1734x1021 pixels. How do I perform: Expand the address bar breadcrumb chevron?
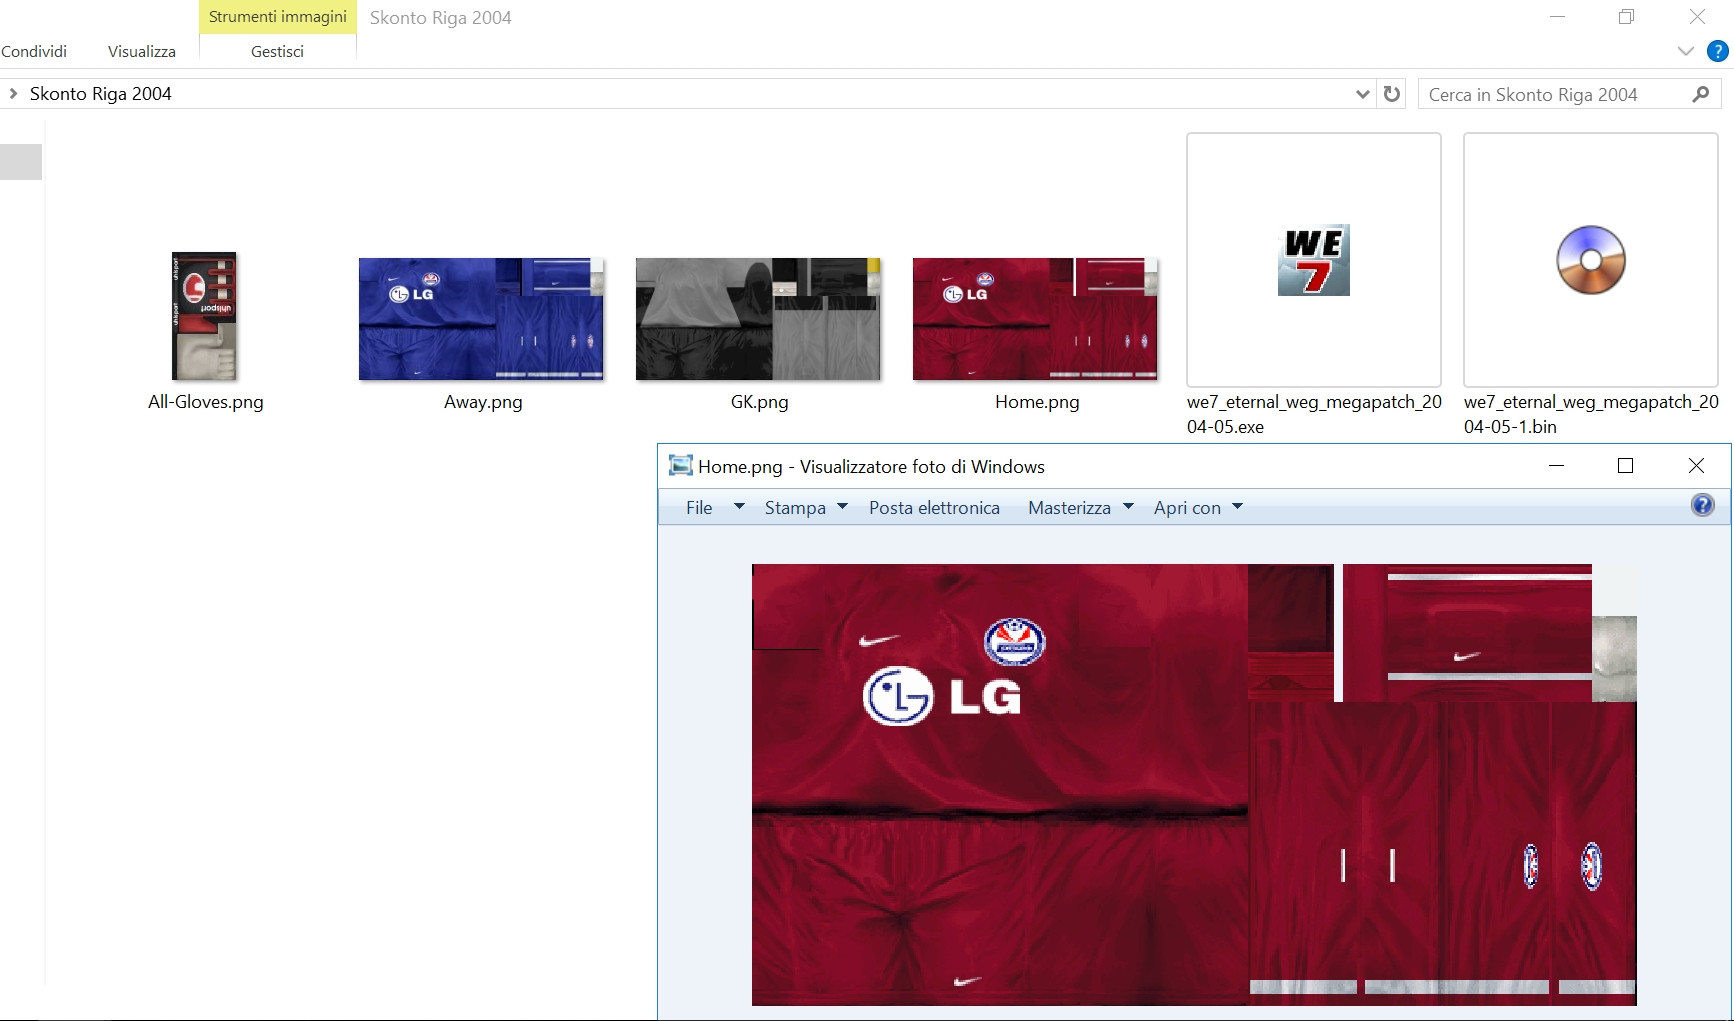point(13,93)
